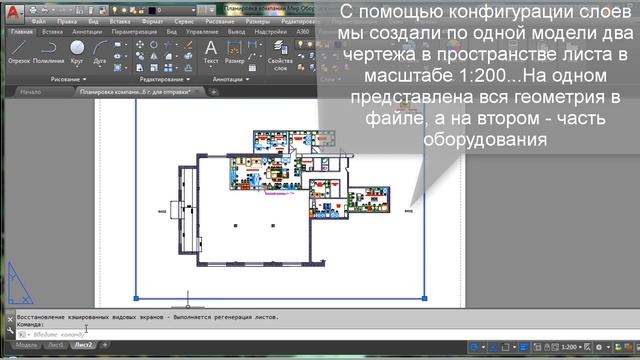The height and width of the screenshot is (360, 640).
Task: Select the Array tool in Редактирование
Action: click(168, 68)
